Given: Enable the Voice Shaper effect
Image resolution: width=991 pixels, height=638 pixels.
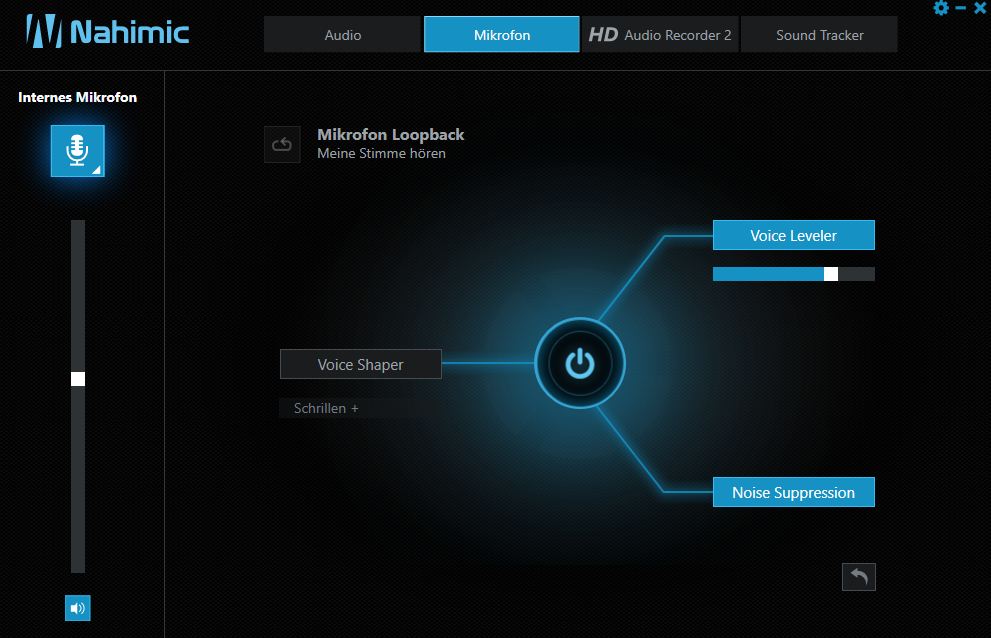Looking at the screenshot, I should (361, 364).
